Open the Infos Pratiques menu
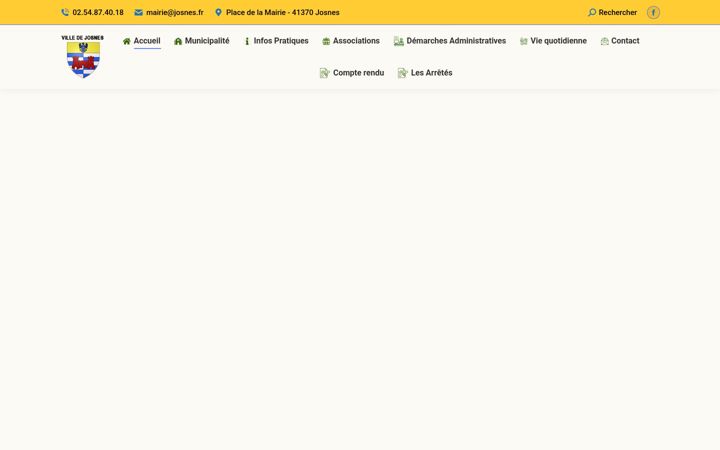 (281, 41)
